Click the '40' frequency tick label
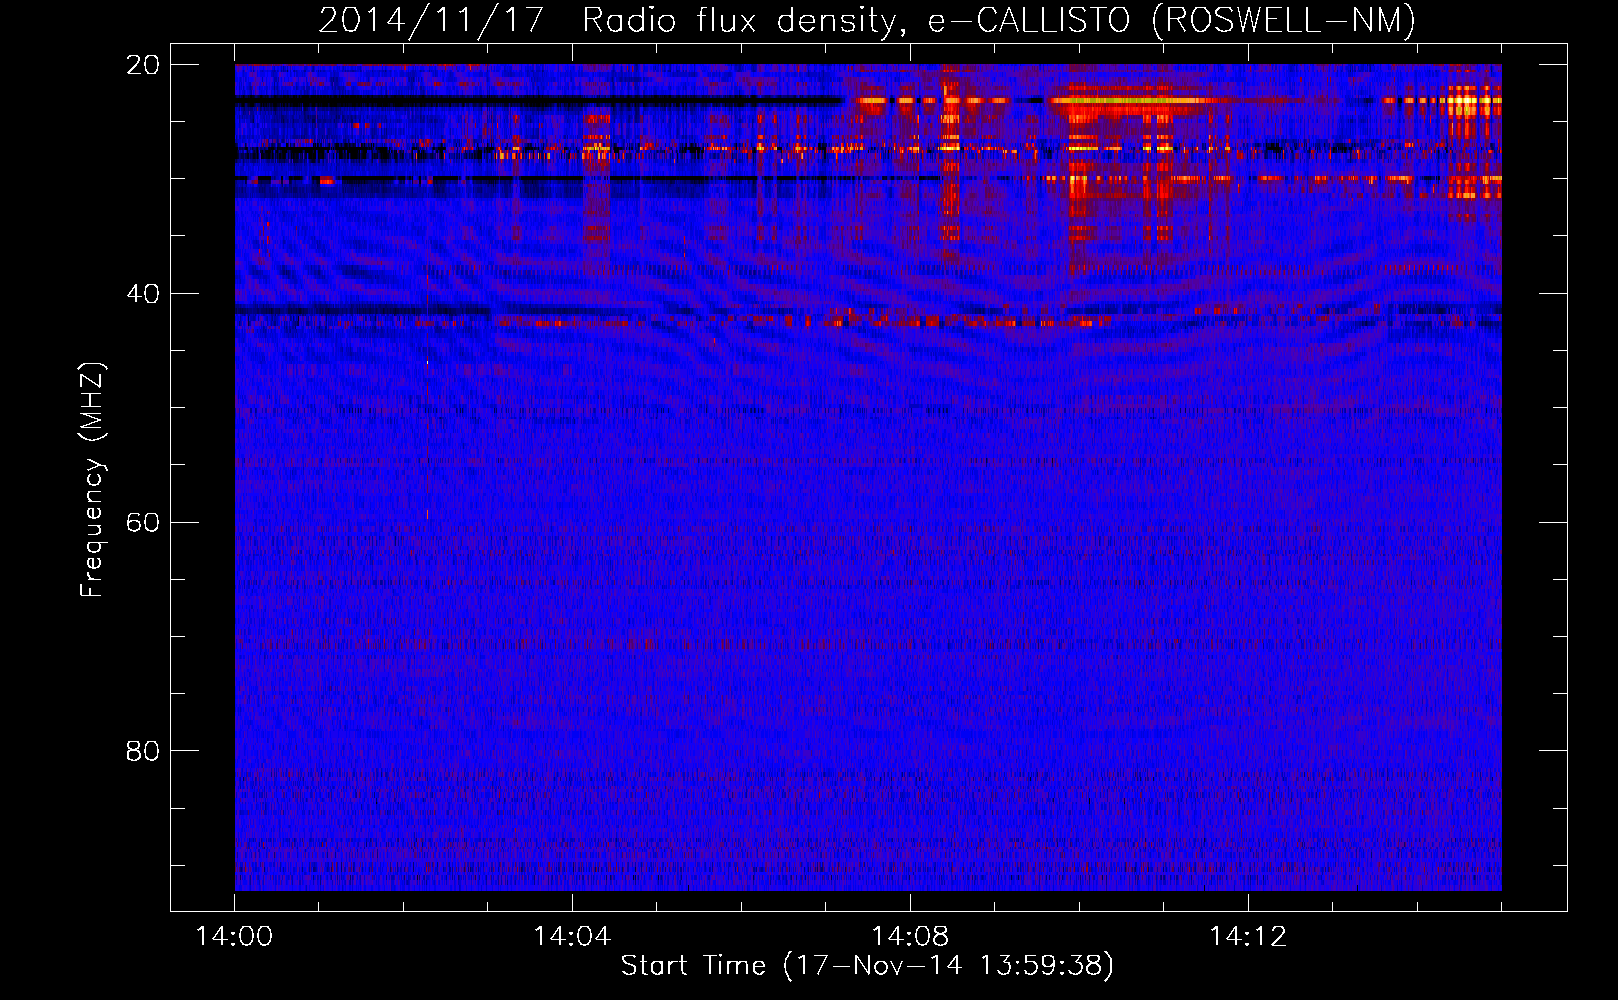Screen dimensions: 1618x1000 [142, 294]
